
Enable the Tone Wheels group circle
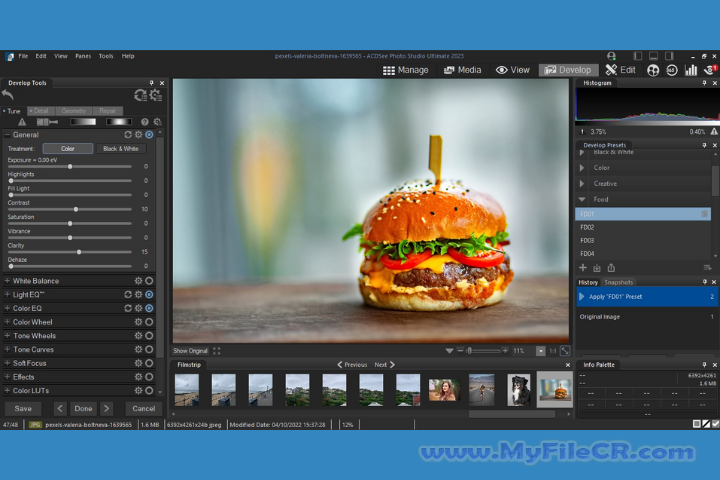coord(149,336)
